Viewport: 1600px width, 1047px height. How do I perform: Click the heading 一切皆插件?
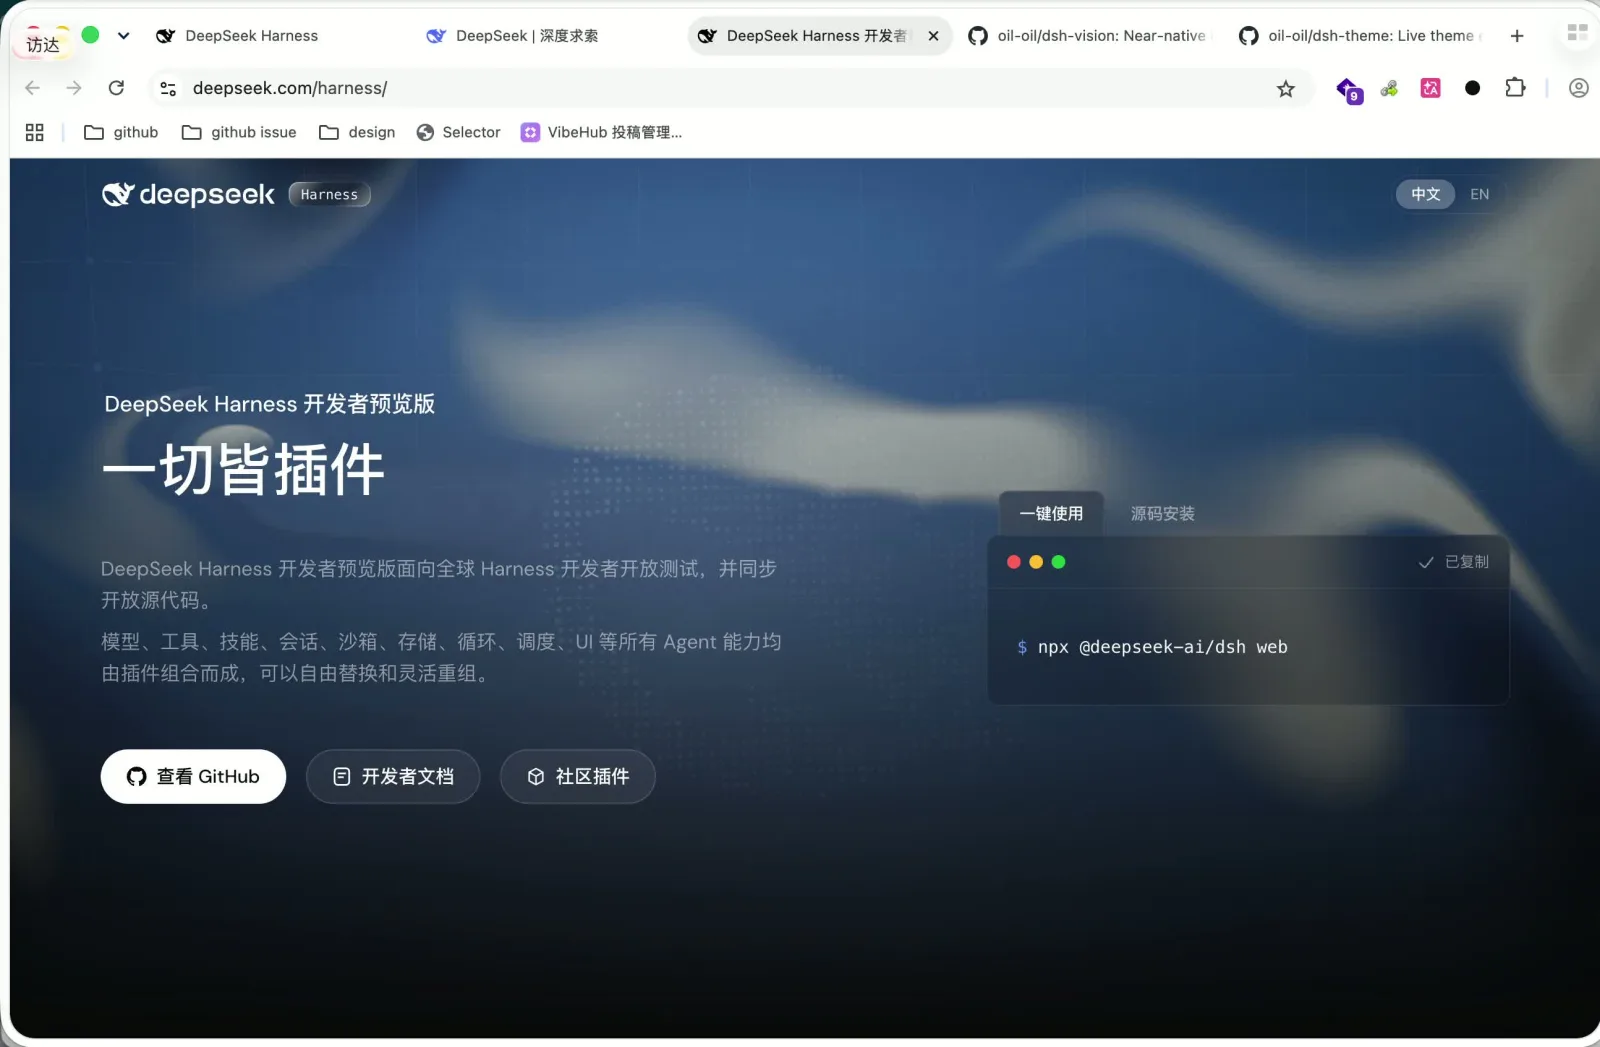[243, 468]
